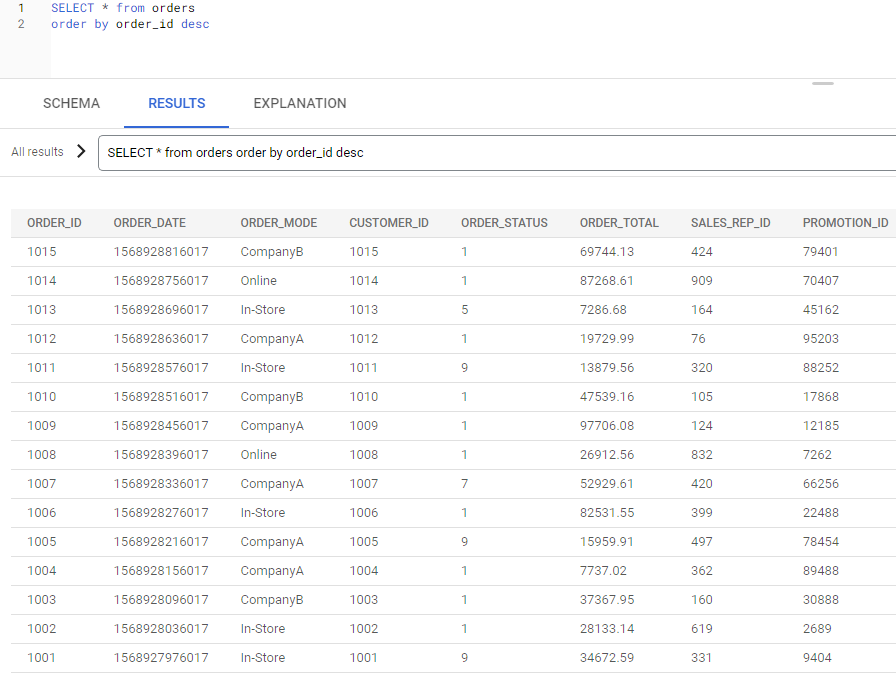Click order total 47539.16
This screenshot has width=896, height=677.
pos(607,397)
